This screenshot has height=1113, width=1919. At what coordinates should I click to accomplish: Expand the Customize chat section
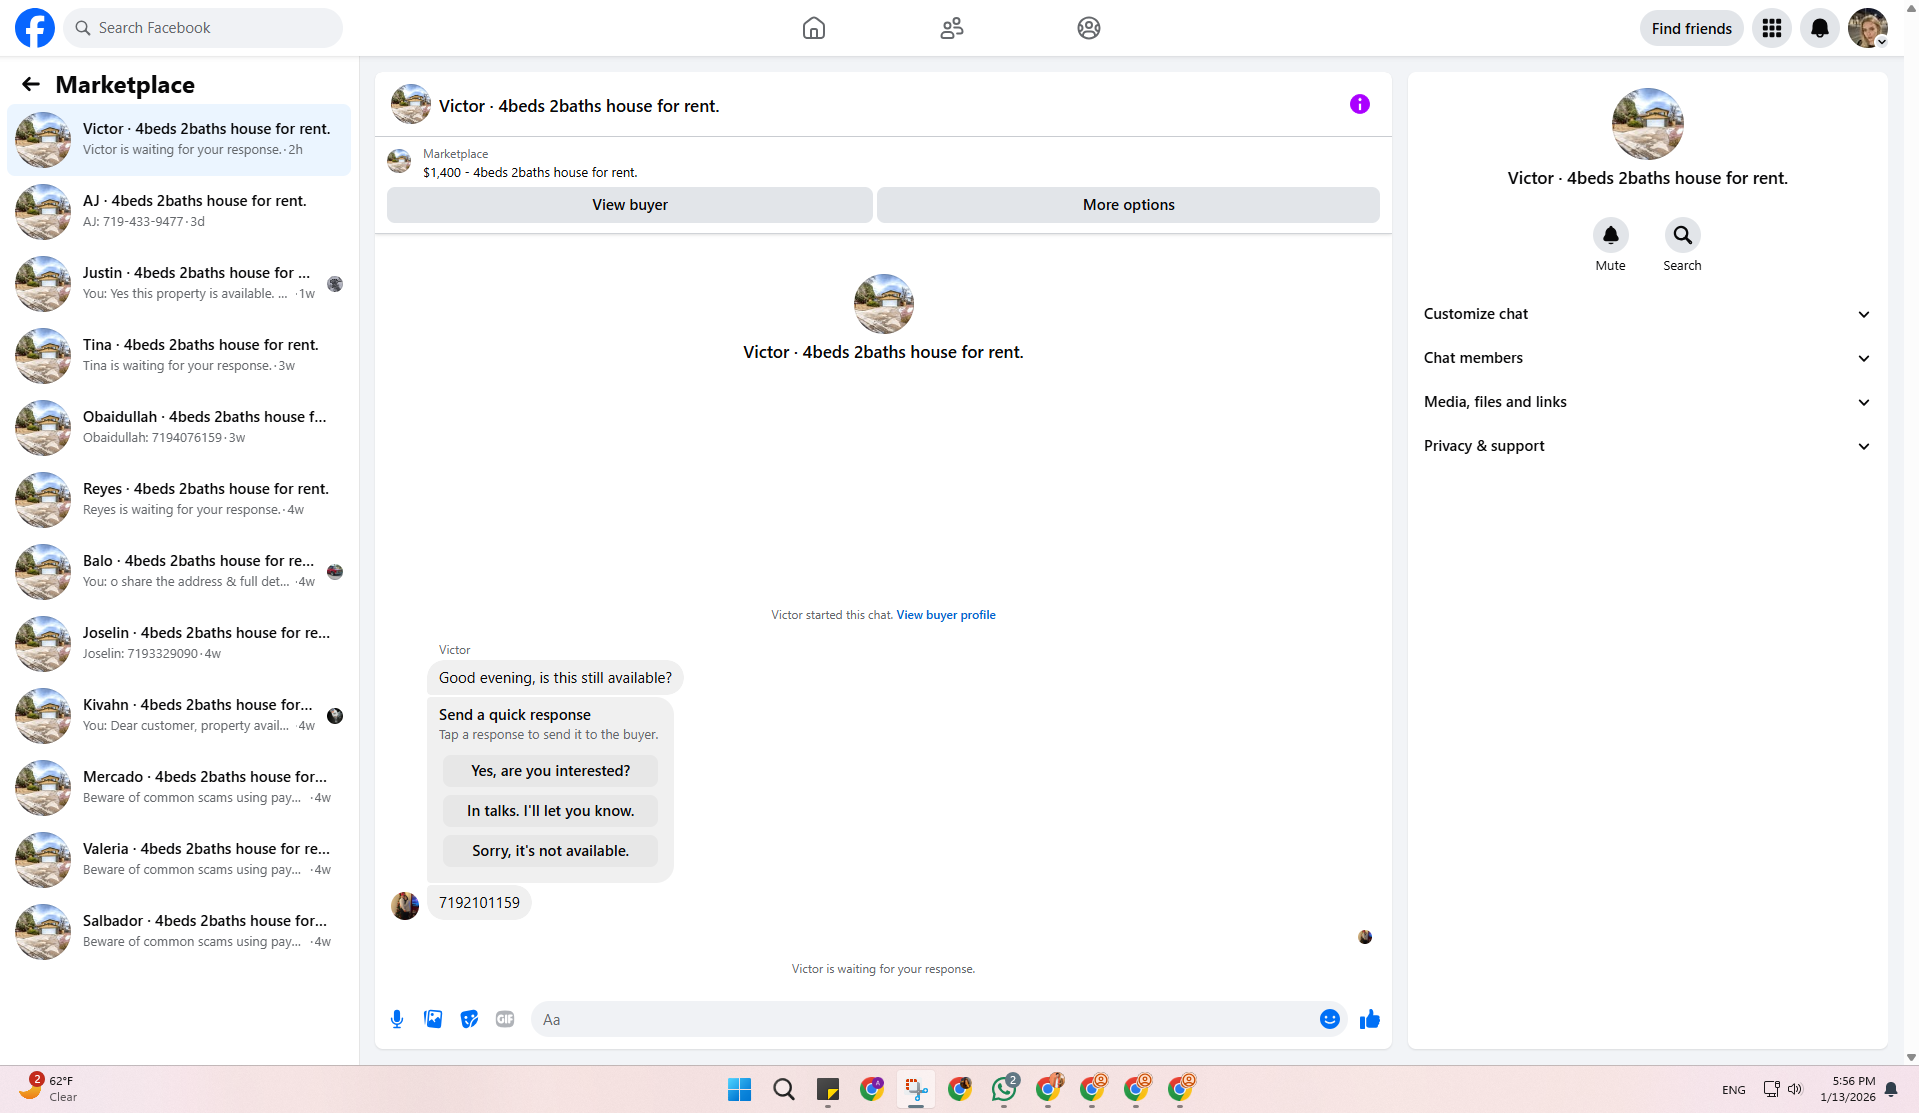tap(1647, 314)
